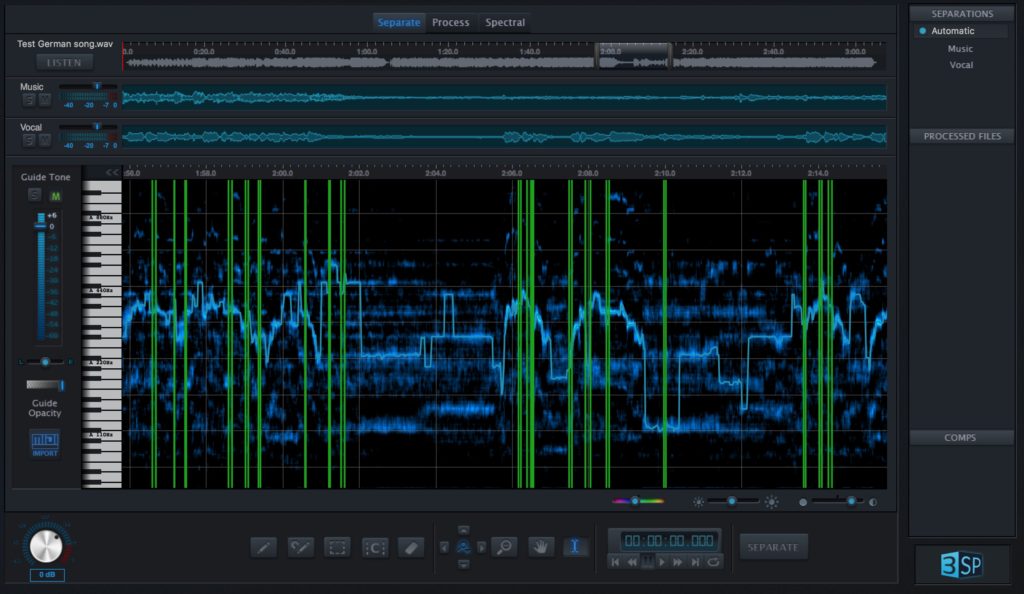The height and width of the screenshot is (594, 1024).
Task: Select Music in the Separations list
Action: click(960, 48)
